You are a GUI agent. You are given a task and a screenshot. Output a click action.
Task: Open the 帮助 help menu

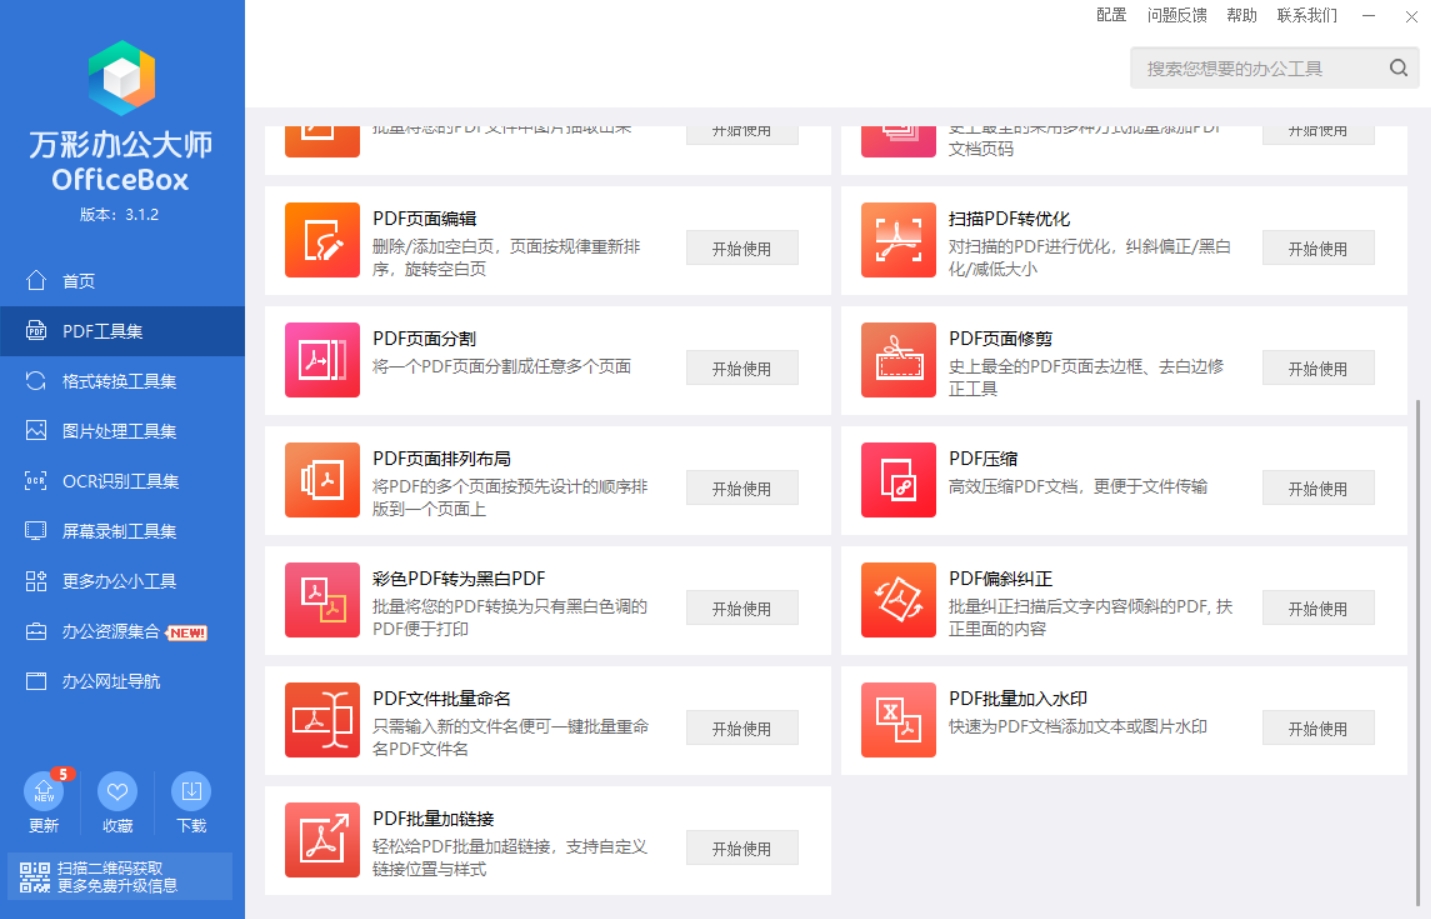point(1242,15)
